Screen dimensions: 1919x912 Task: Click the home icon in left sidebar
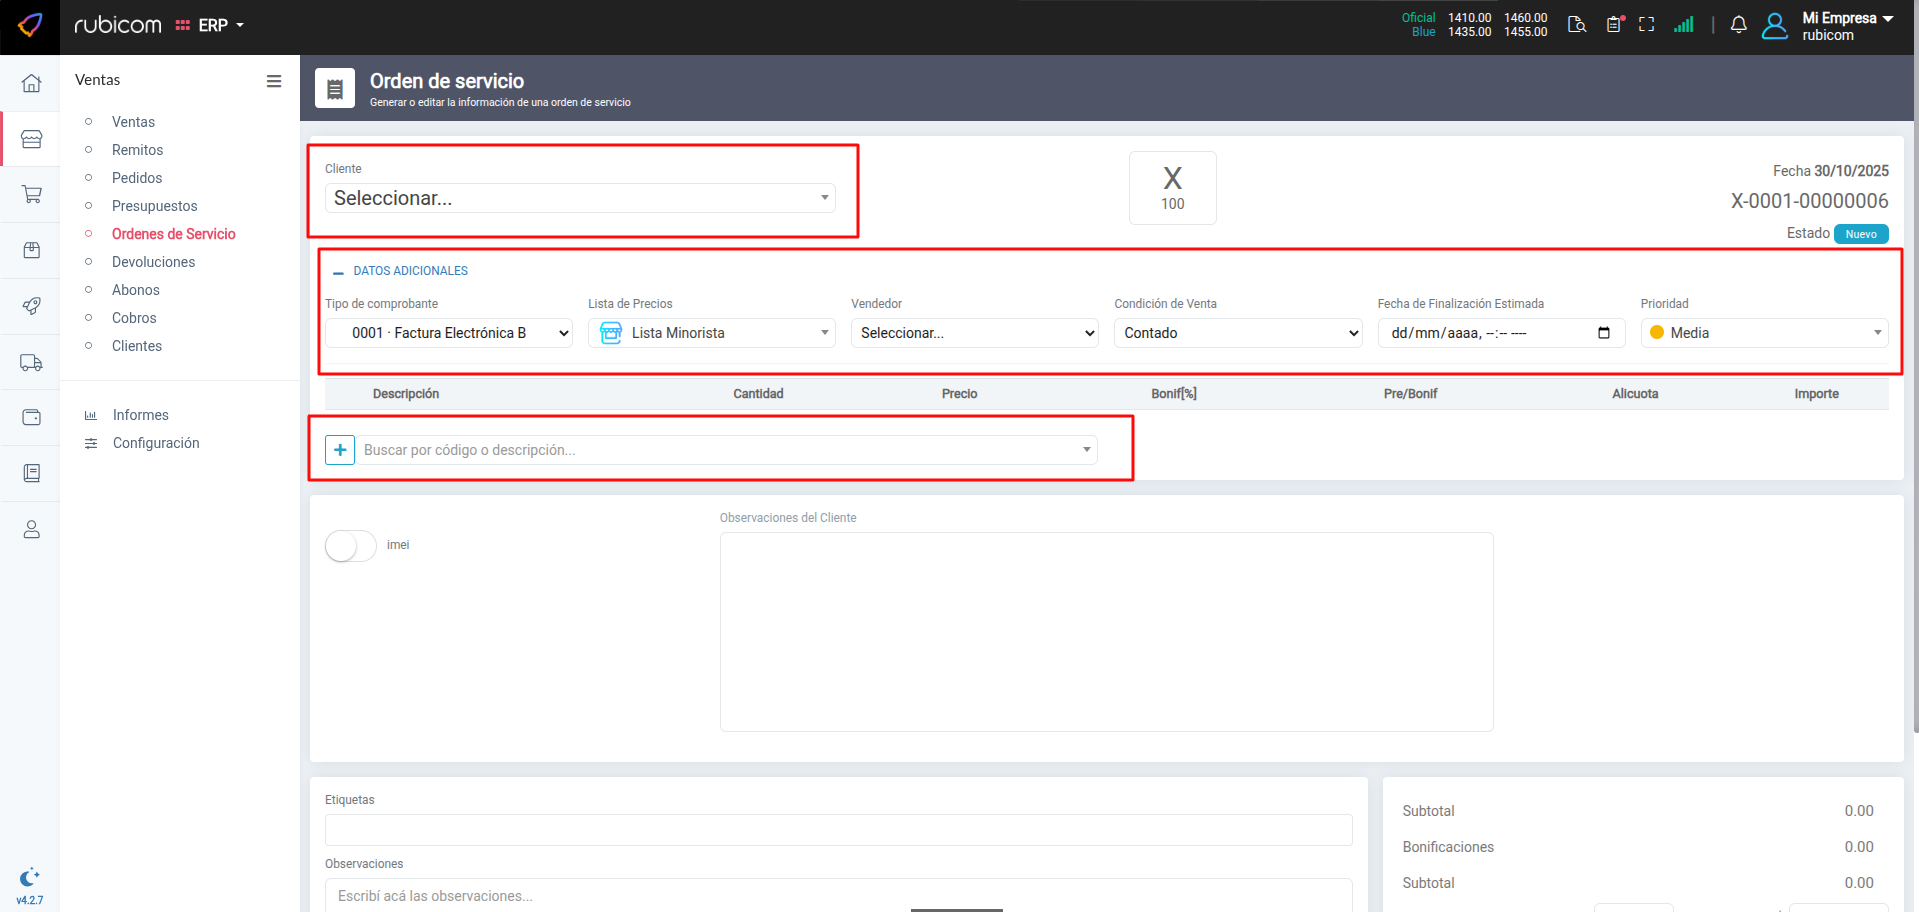coord(31,83)
